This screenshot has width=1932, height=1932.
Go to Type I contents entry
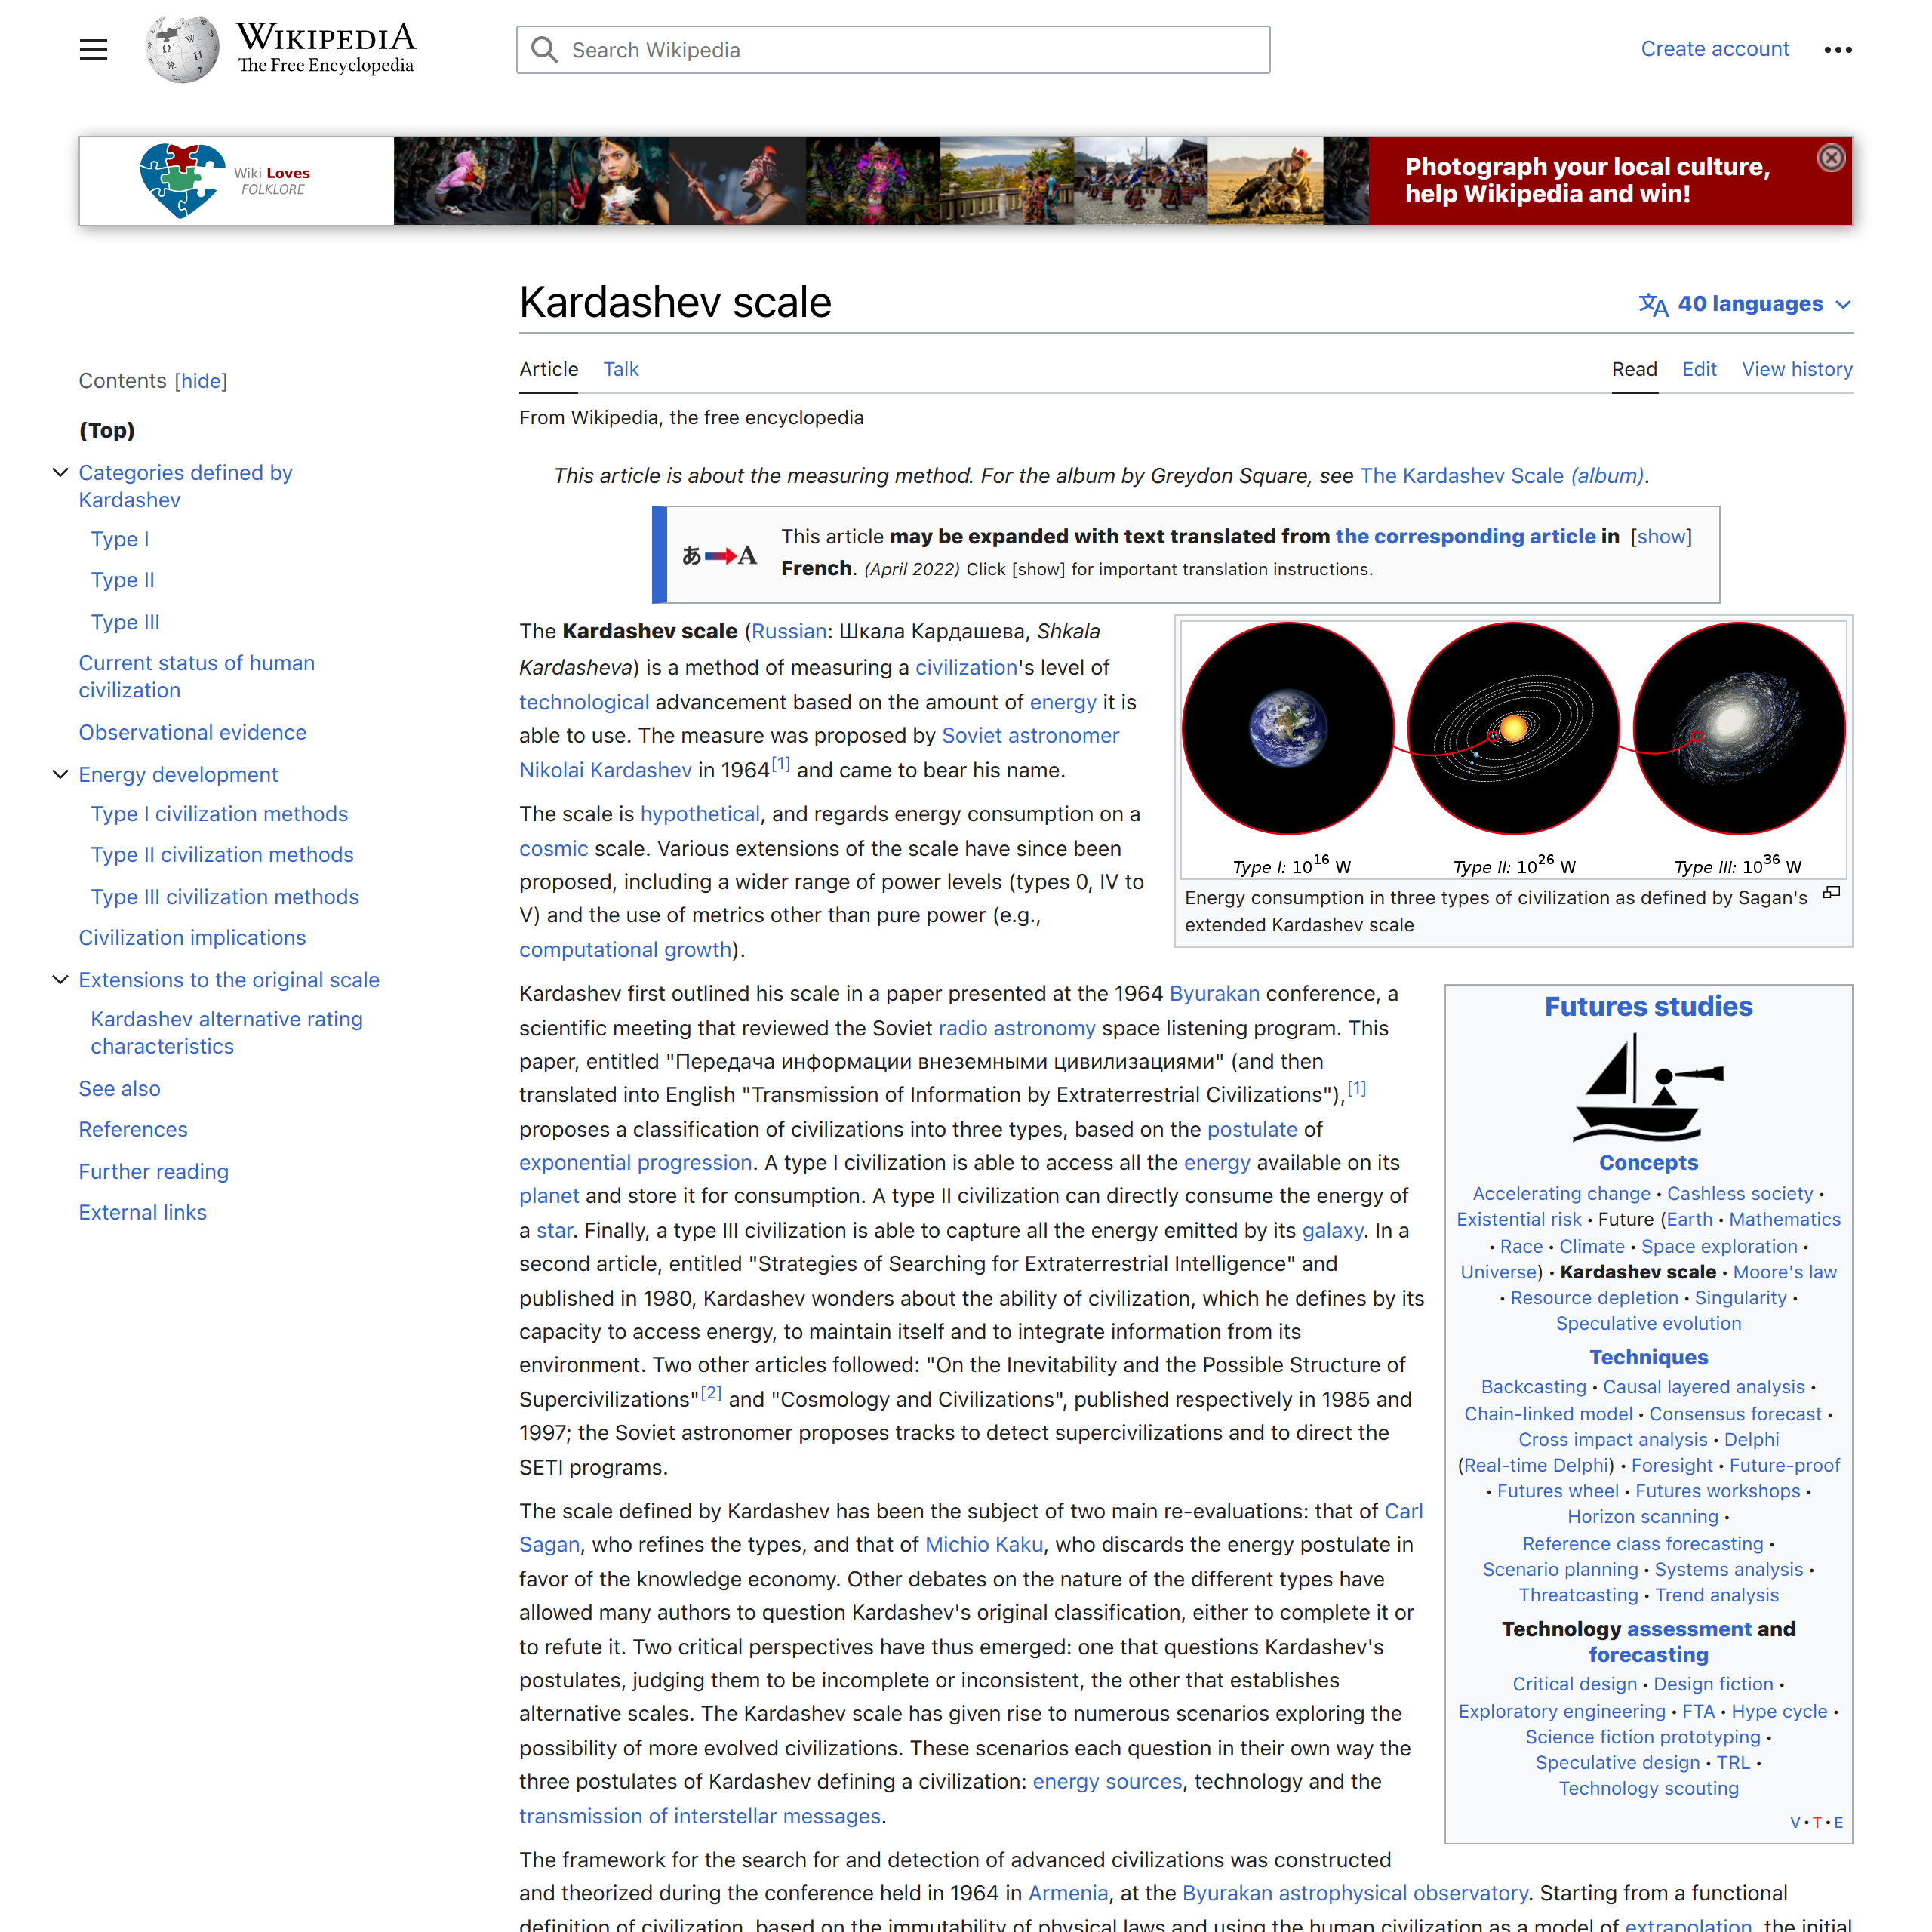pos(120,539)
